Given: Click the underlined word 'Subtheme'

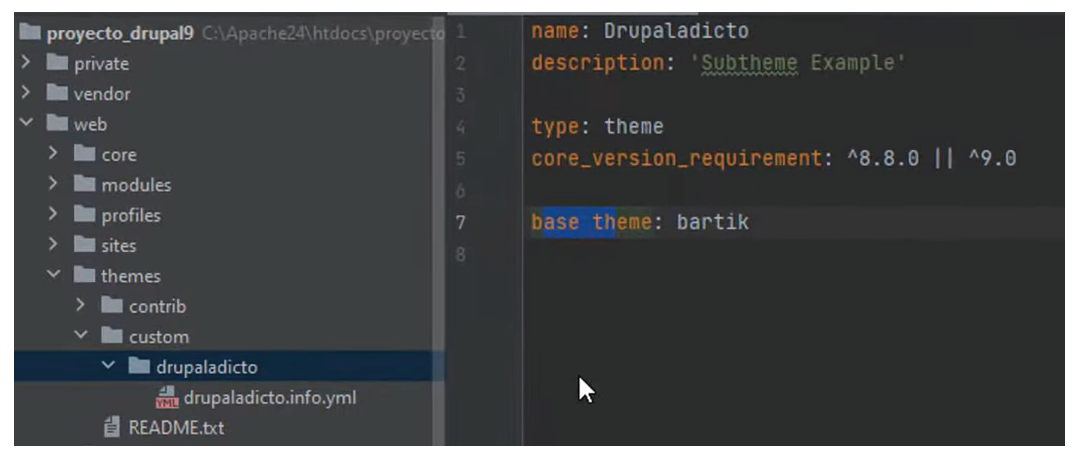Looking at the screenshot, I should point(749,63).
